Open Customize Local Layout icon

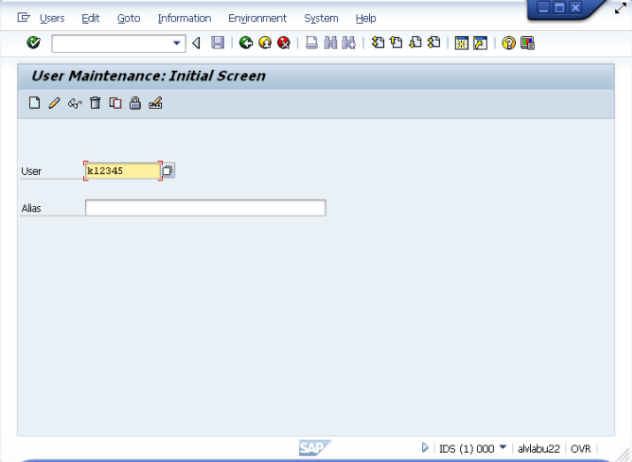(527, 43)
